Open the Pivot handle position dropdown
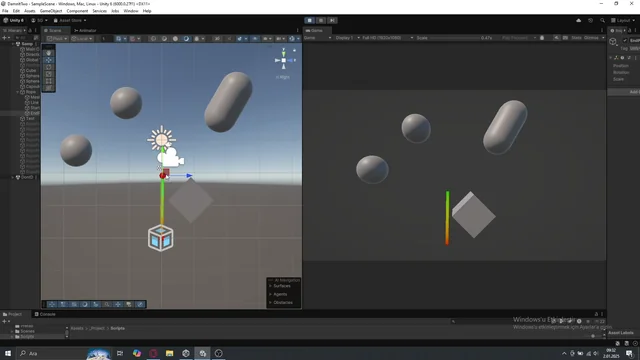640x360 pixels. click(x=57, y=39)
